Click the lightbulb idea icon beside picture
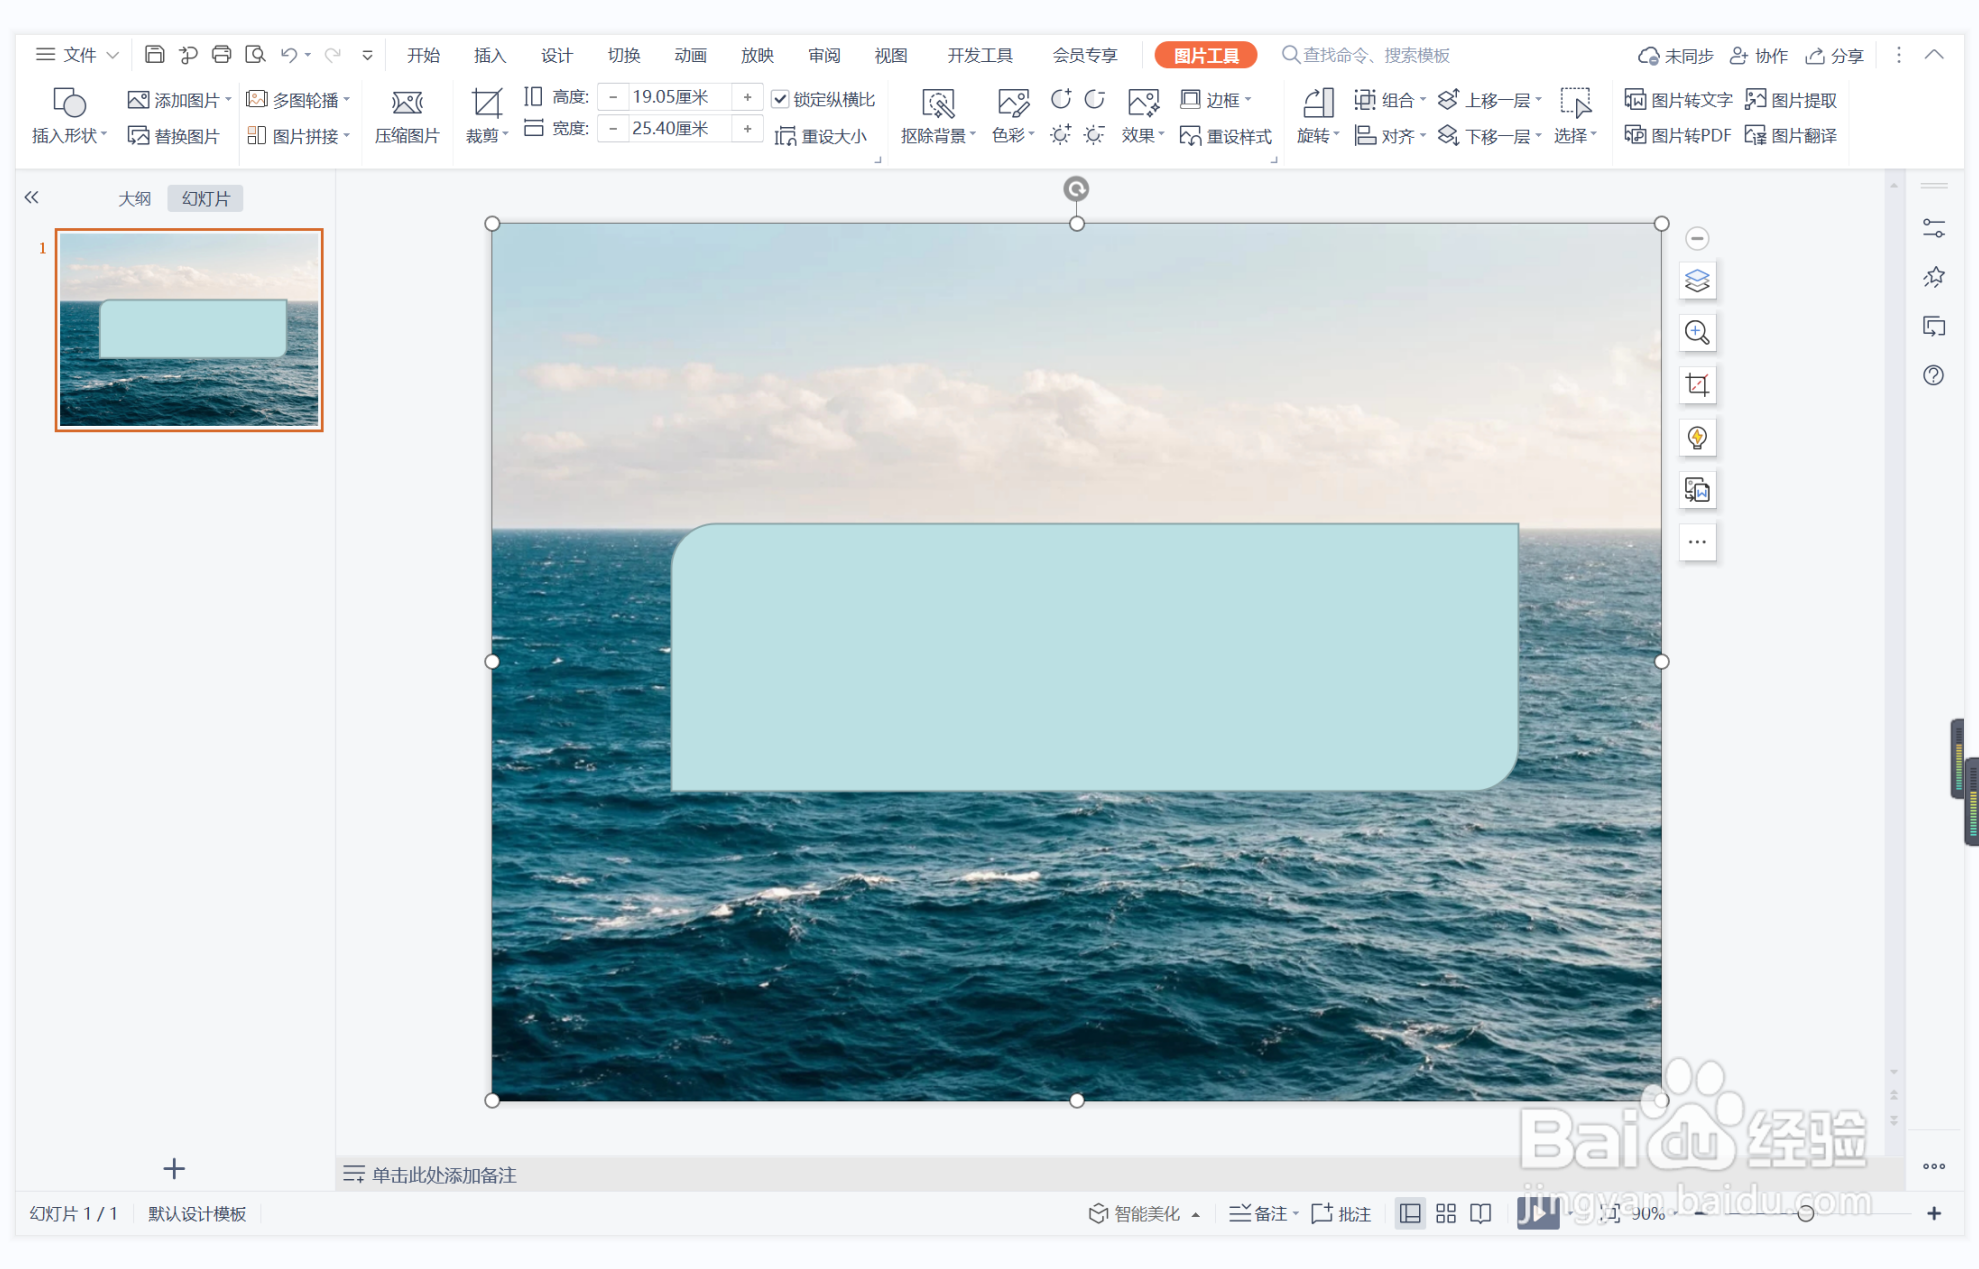The height and width of the screenshot is (1269, 1979). pos(1697,437)
